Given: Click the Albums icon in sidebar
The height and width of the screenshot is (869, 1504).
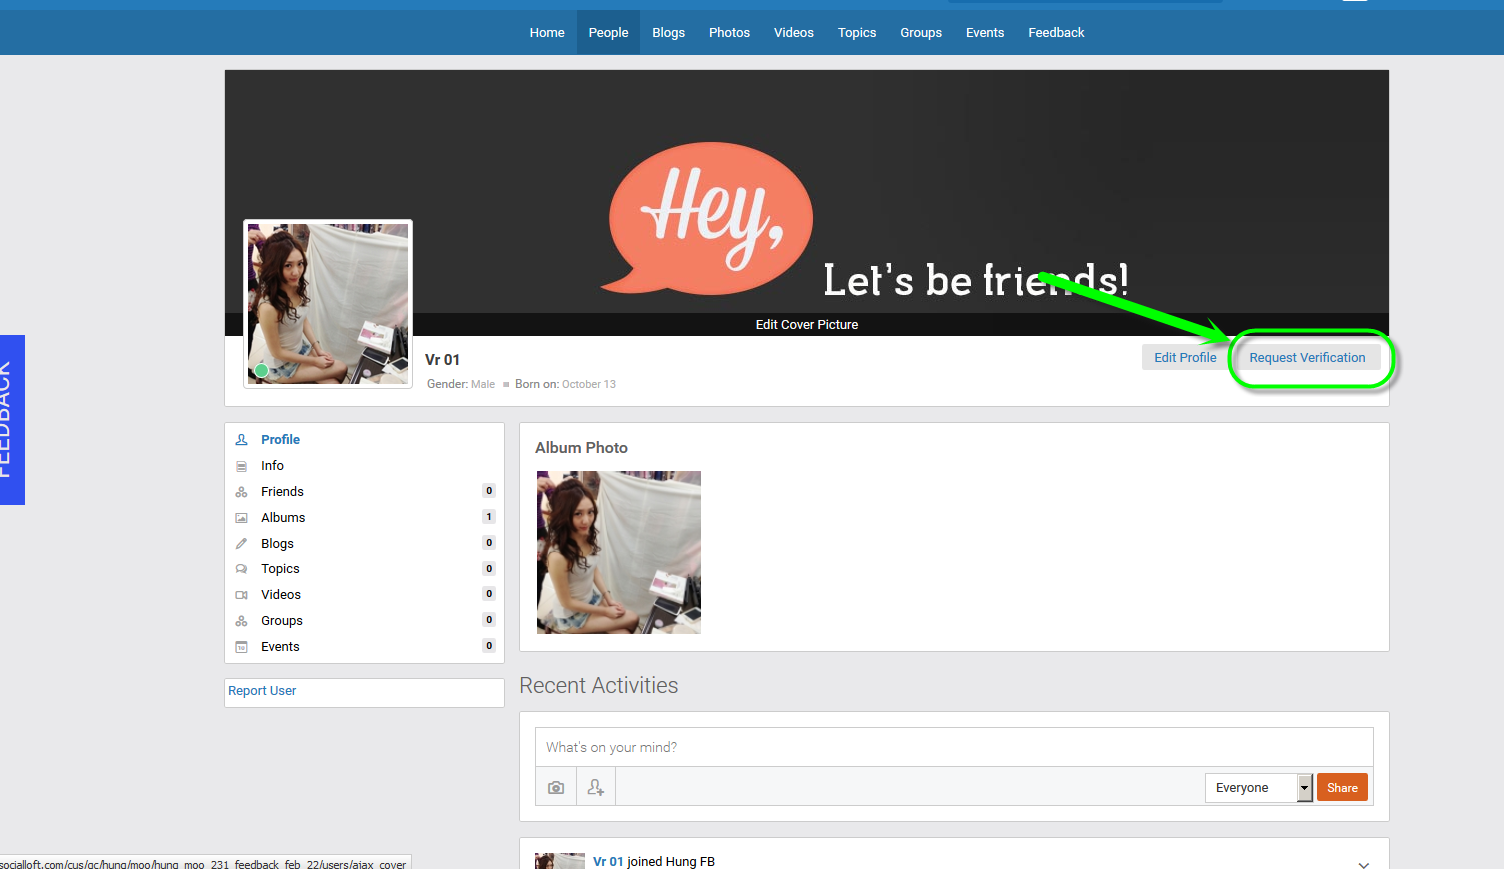Looking at the screenshot, I should click(x=241, y=518).
